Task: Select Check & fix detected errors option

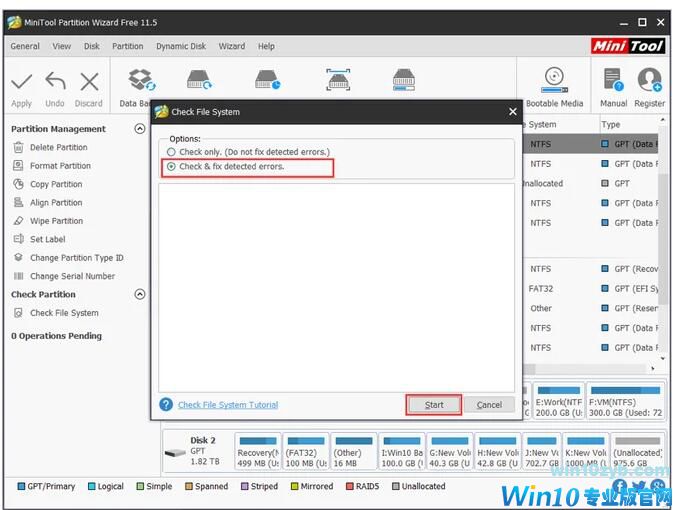Action: (x=171, y=167)
